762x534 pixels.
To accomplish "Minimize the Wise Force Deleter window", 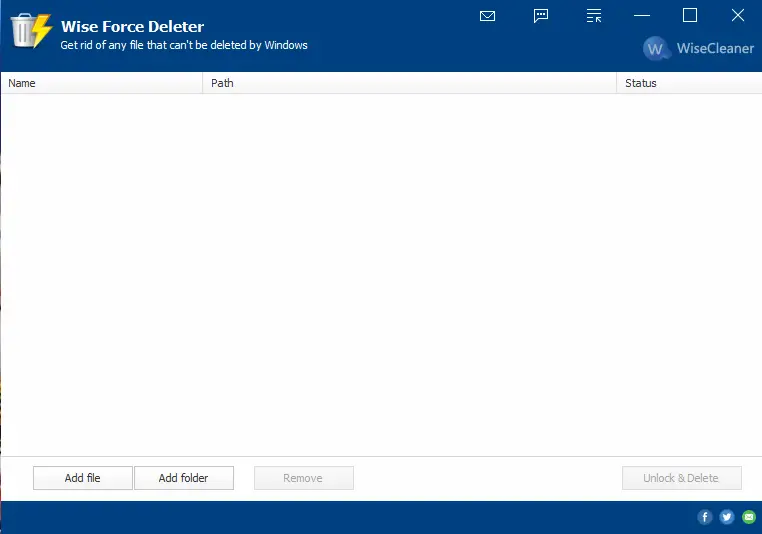I will pyautogui.click(x=642, y=16).
